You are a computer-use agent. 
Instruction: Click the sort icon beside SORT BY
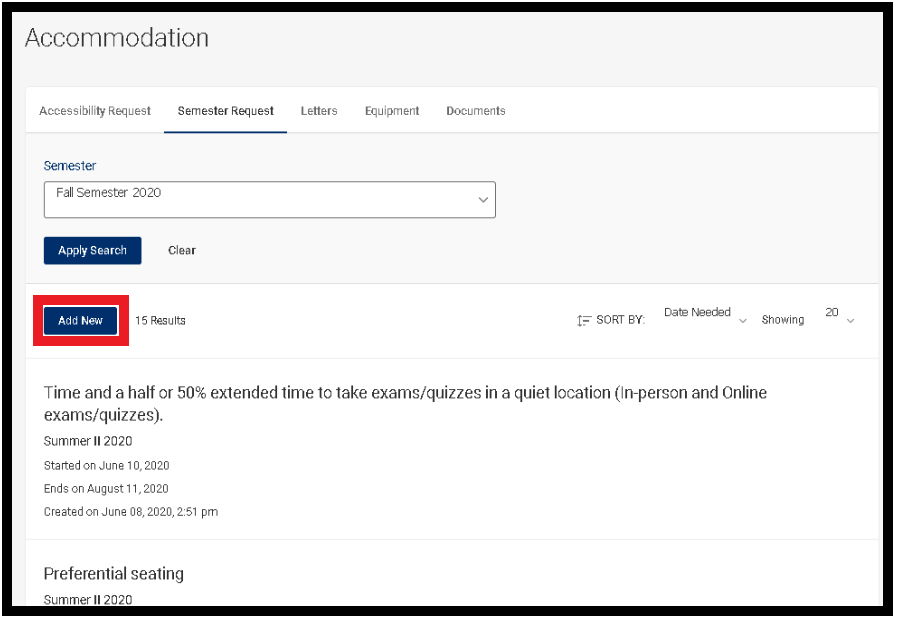pyautogui.click(x=584, y=321)
